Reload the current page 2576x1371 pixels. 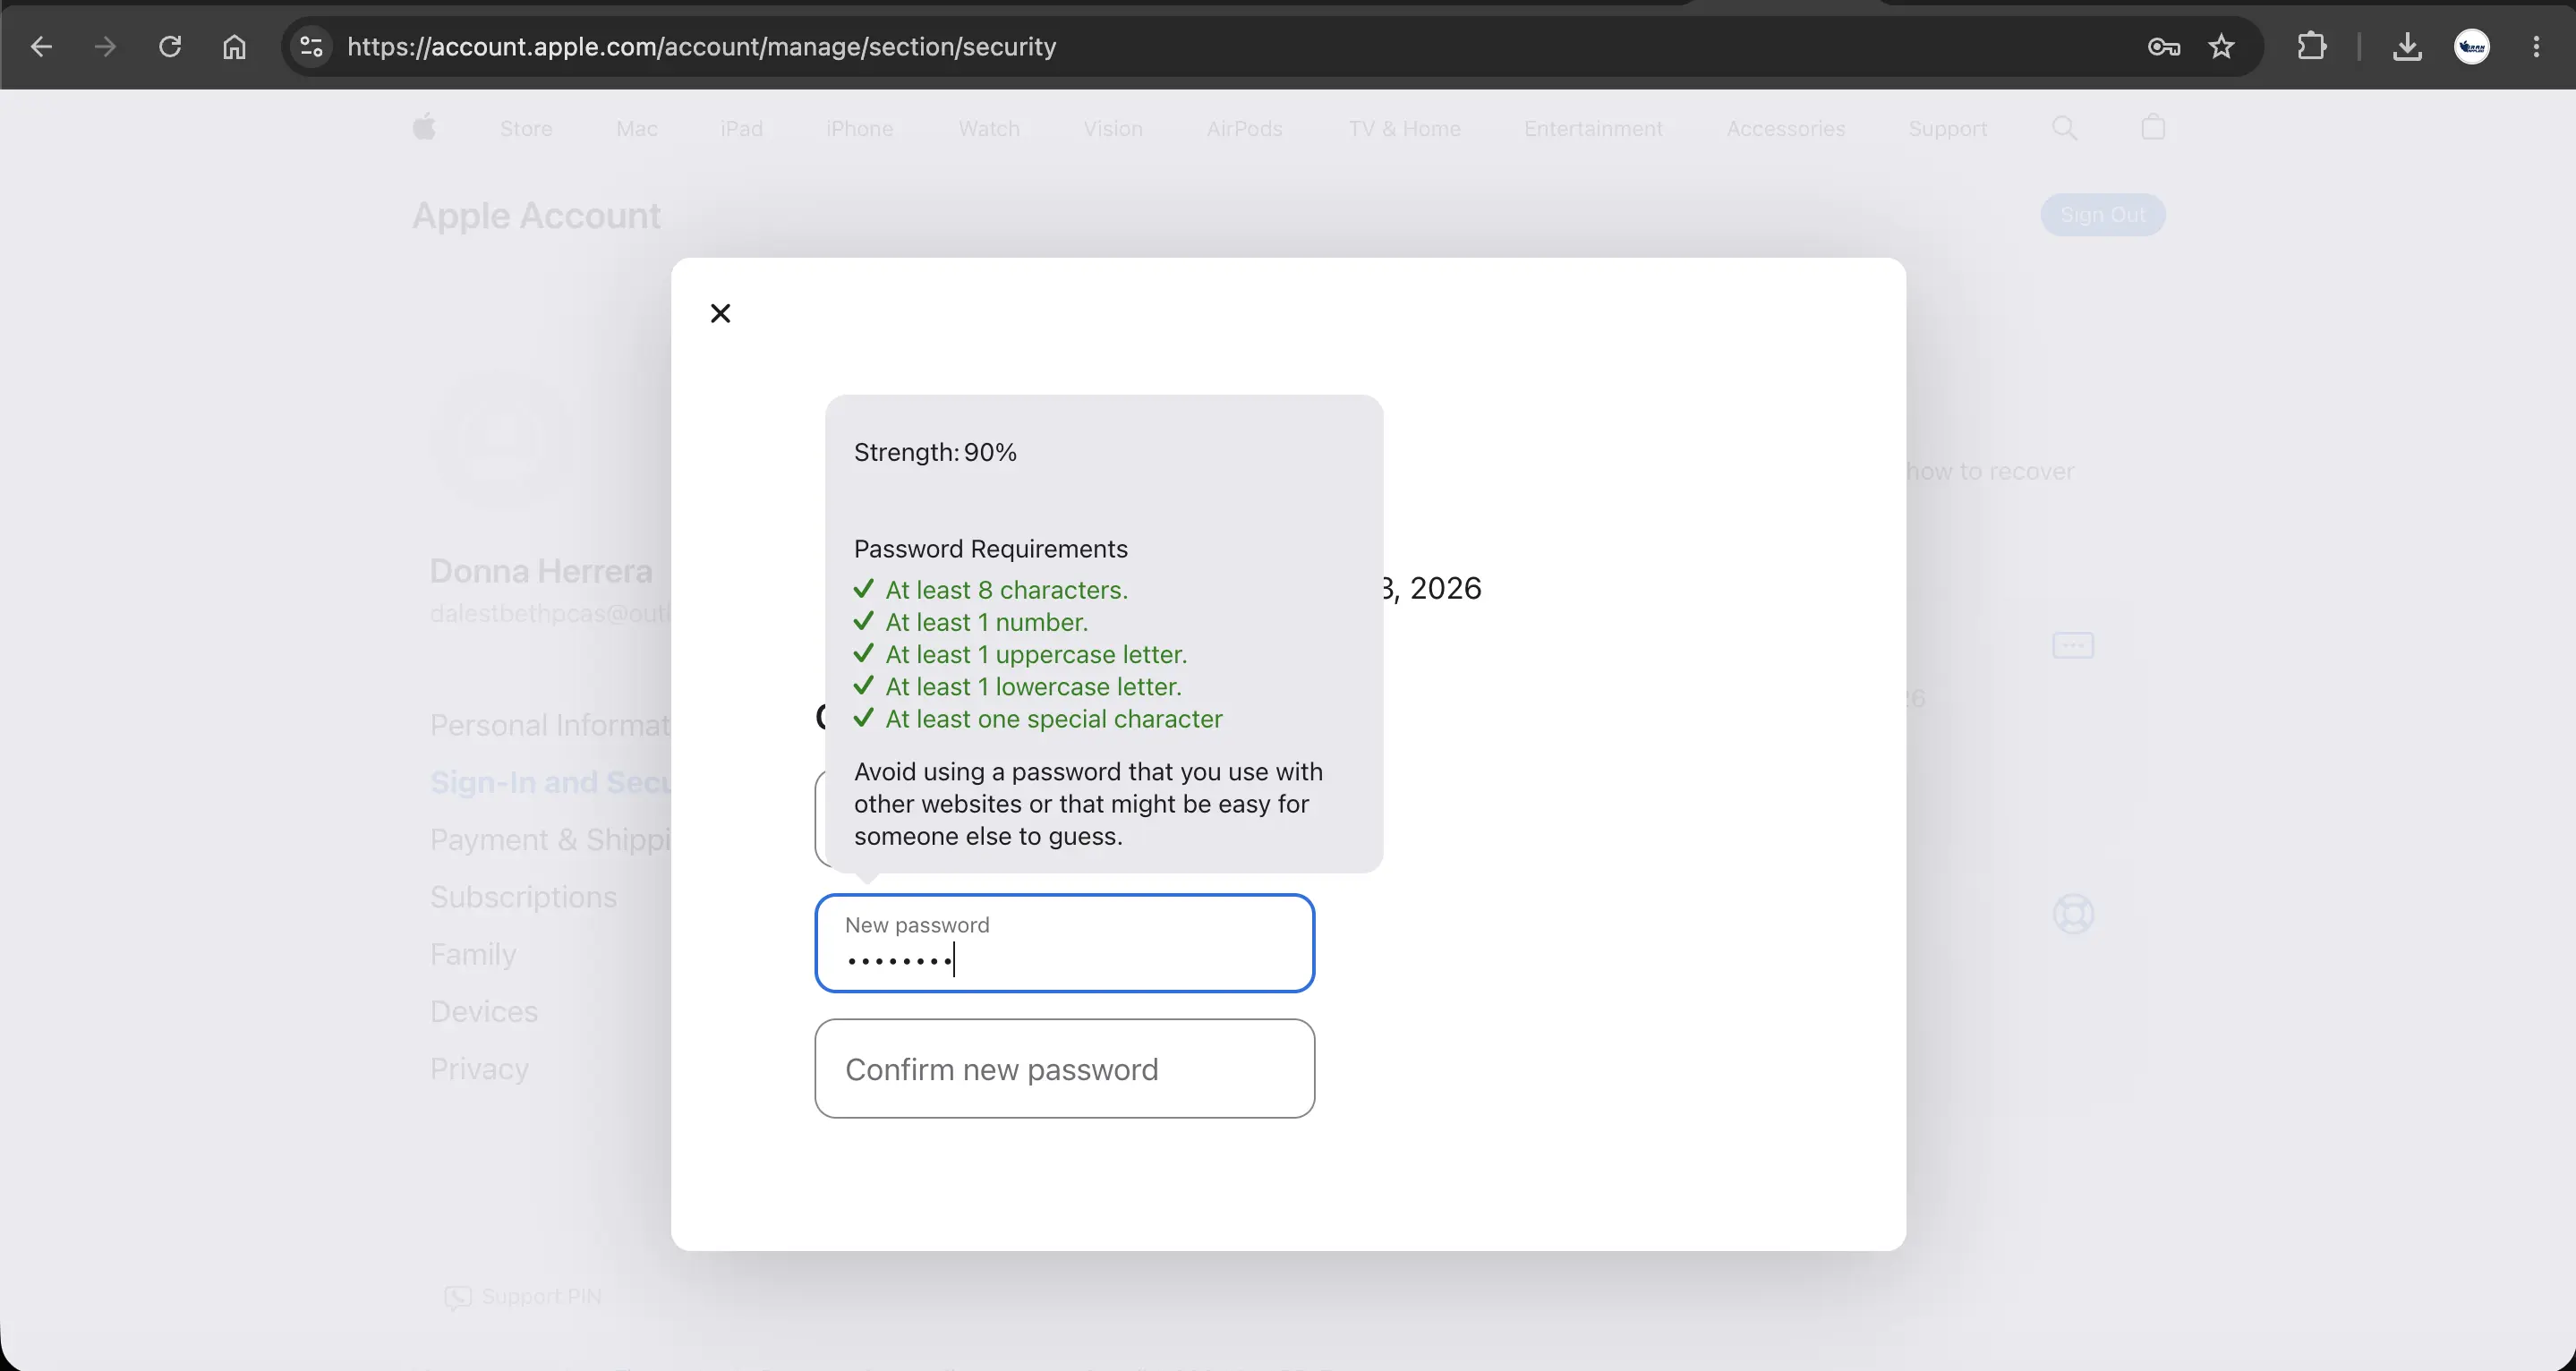[170, 46]
